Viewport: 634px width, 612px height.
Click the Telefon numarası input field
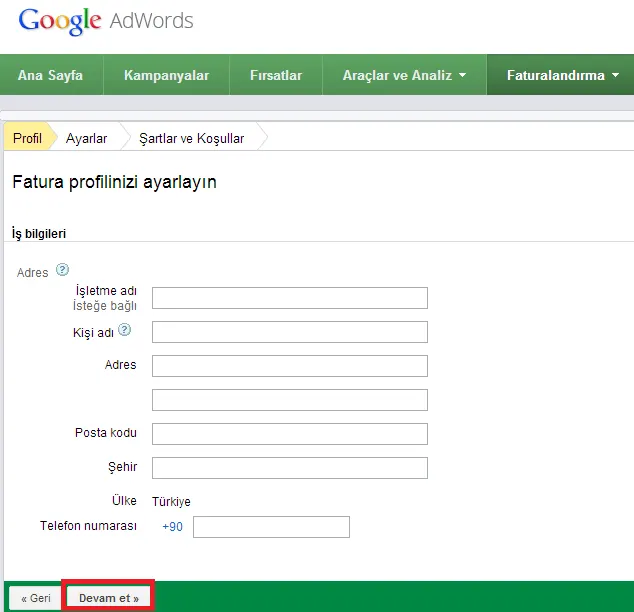tap(271, 527)
